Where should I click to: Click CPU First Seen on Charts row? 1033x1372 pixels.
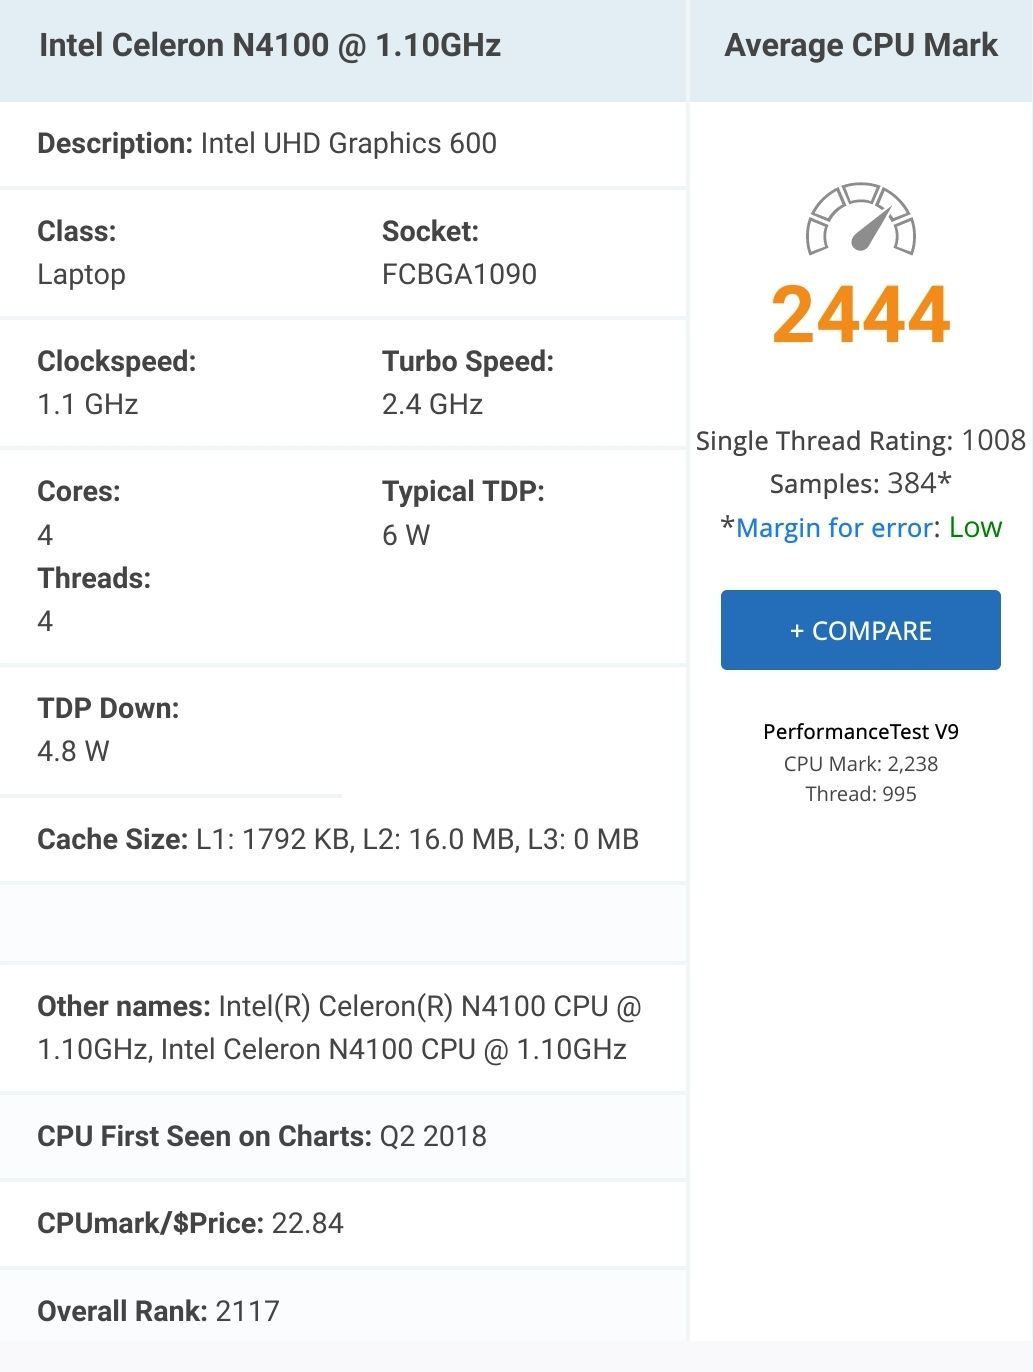click(x=343, y=1136)
